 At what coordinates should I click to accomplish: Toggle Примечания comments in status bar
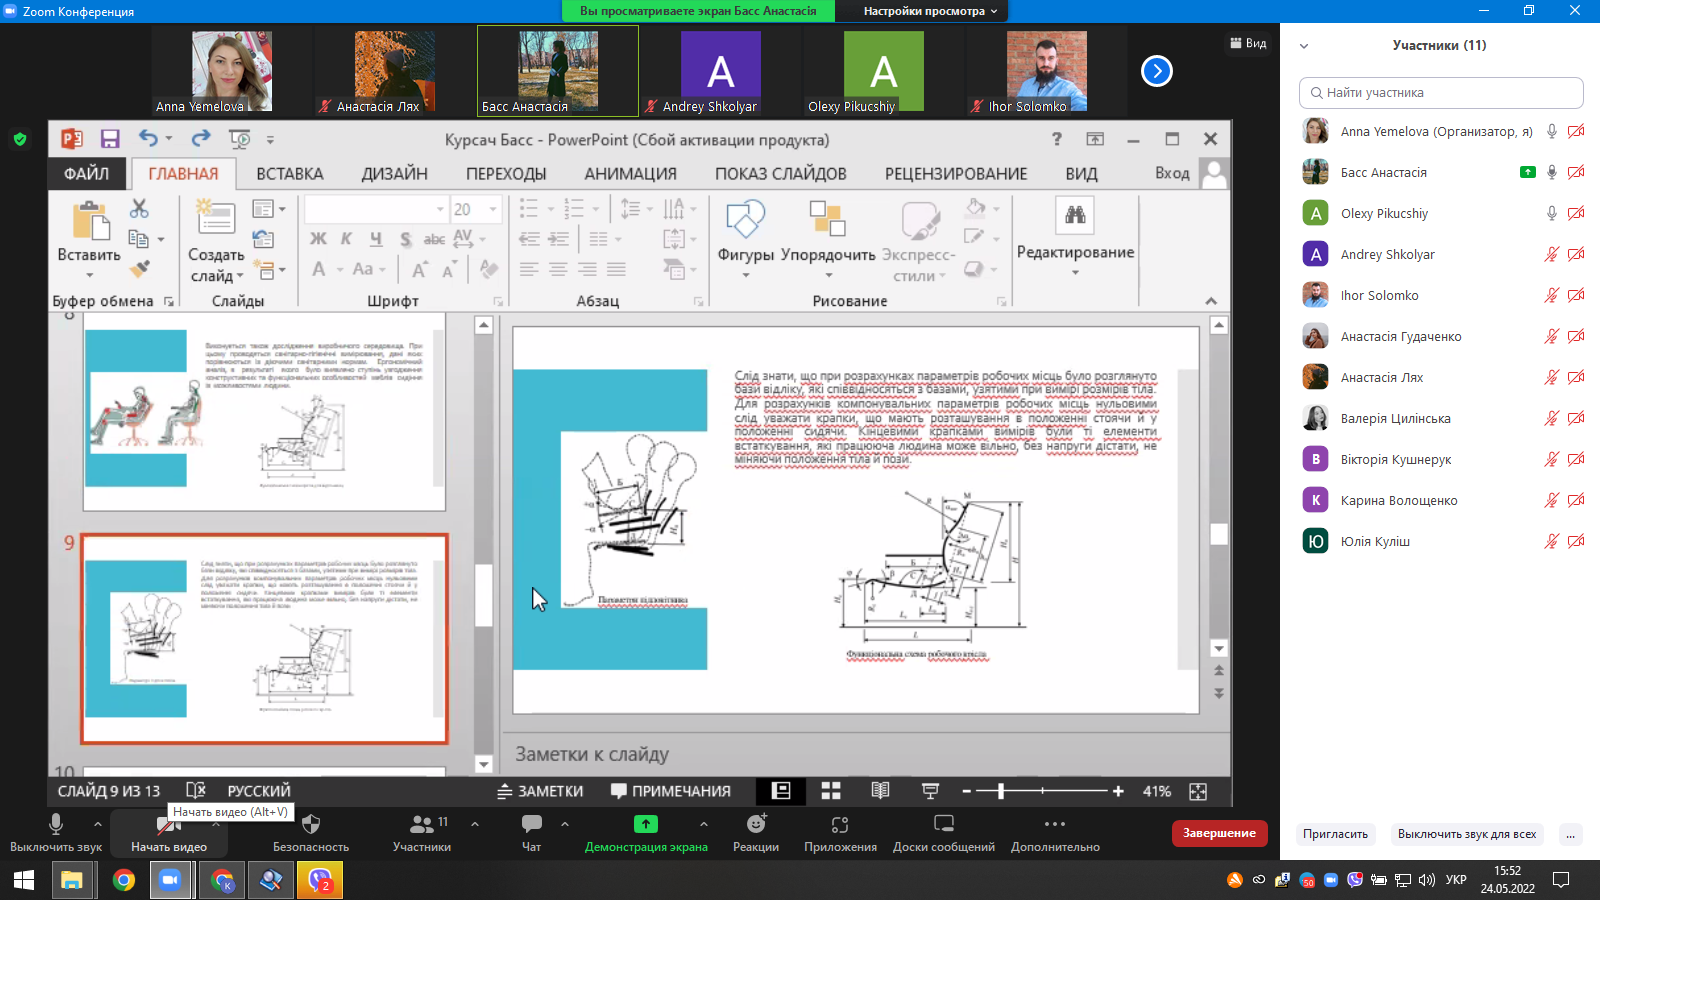(x=671, y=791)
